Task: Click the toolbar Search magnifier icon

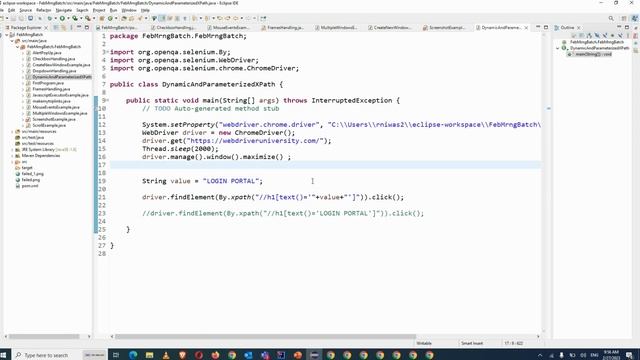Action: 611,18
